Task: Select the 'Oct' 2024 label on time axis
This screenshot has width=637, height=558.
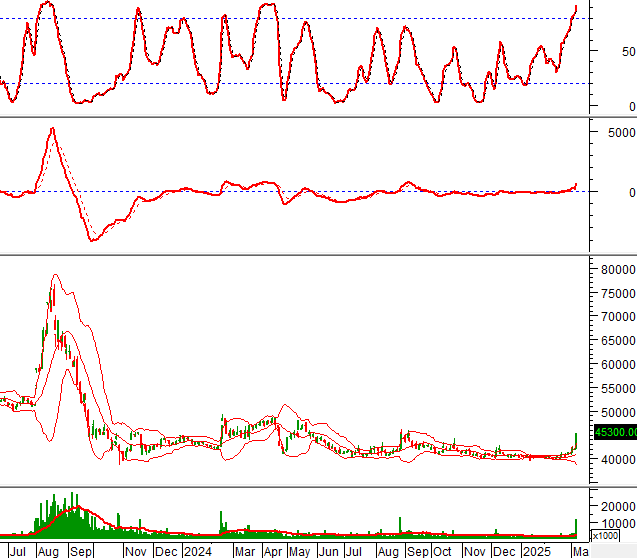Action: [x=442, y=552]
